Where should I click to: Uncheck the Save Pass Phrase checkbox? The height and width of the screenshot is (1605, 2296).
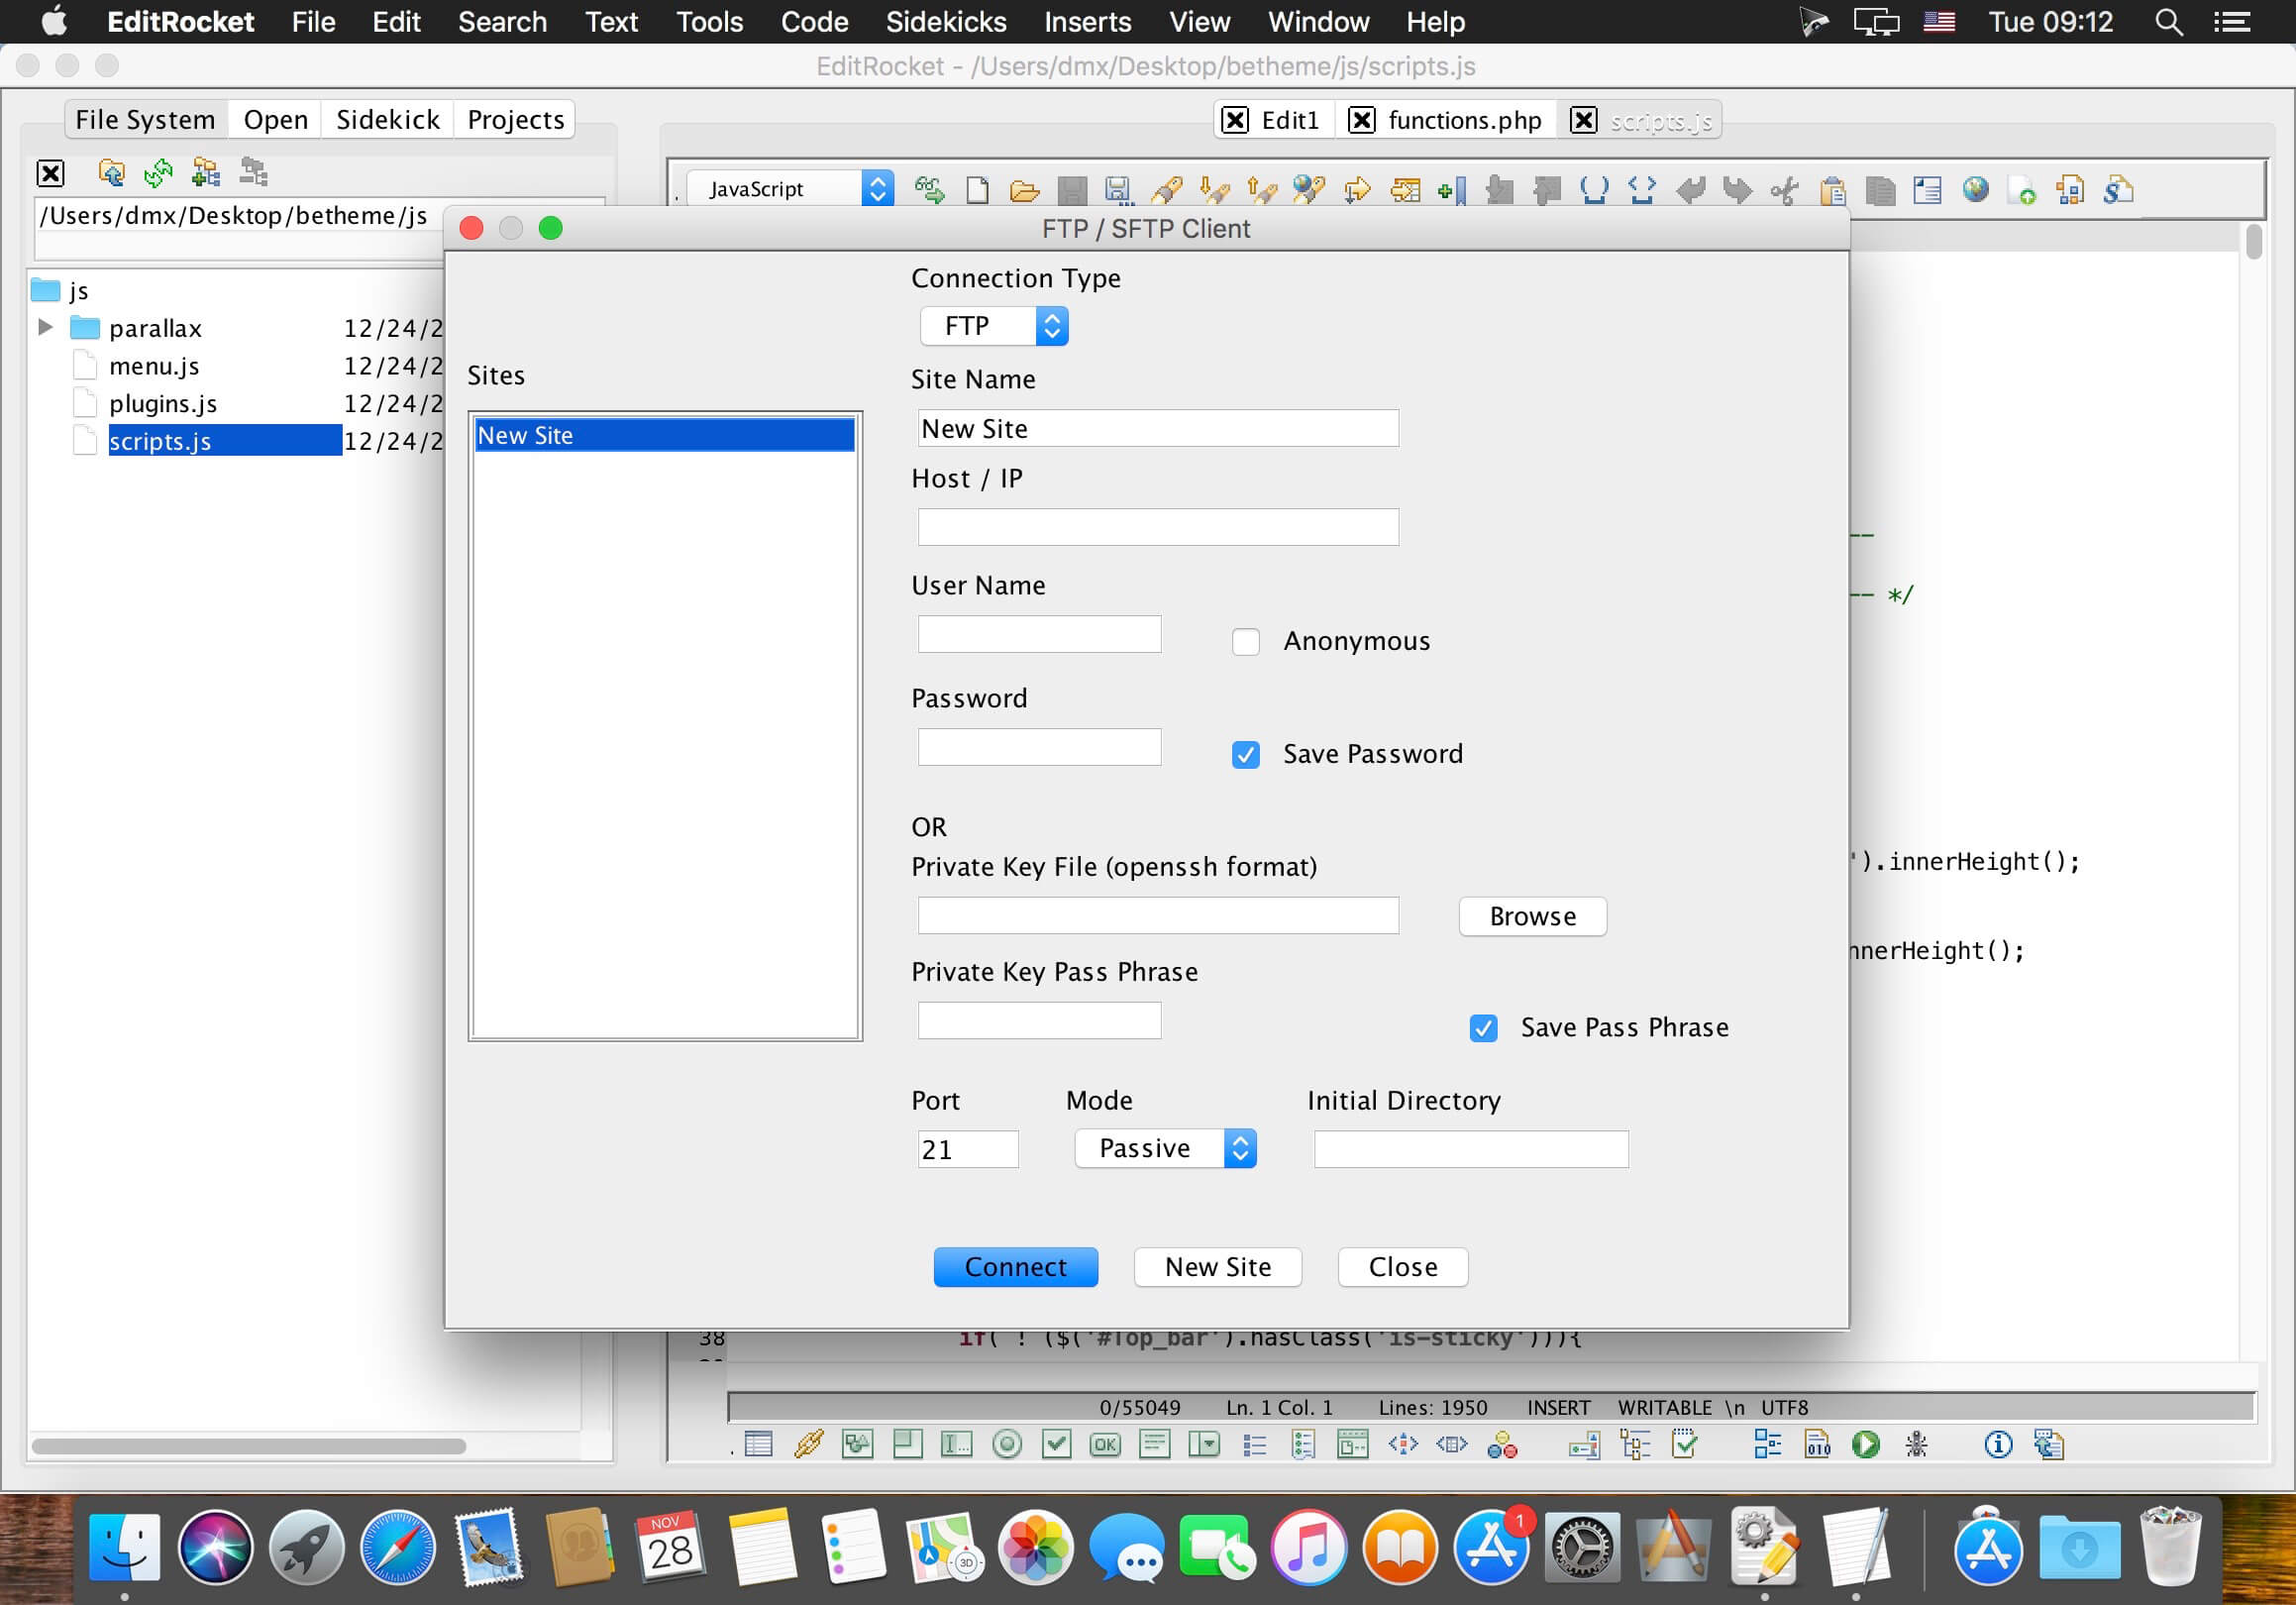[x=1483, y=1028]
